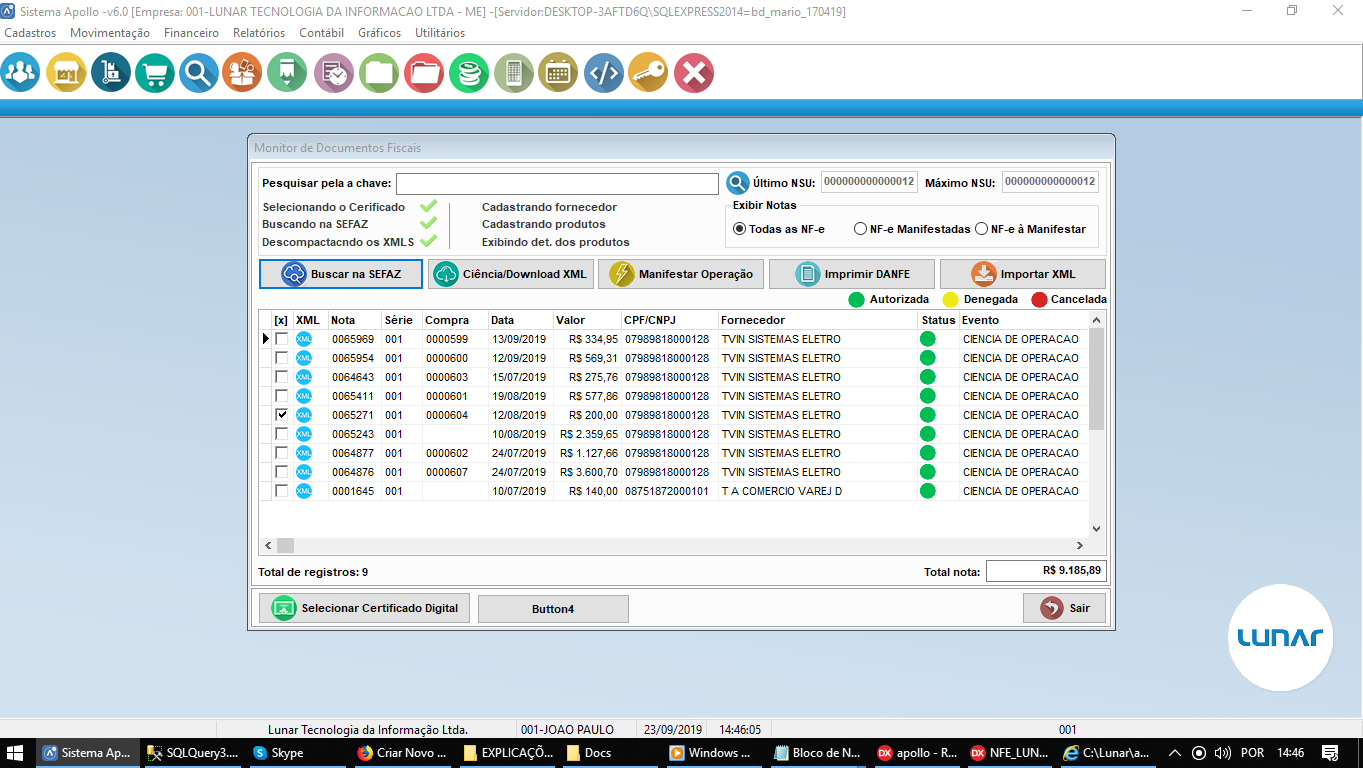Open Windows Start menu
Viewport: 1363px width, 768px height.
click(17, 753)
